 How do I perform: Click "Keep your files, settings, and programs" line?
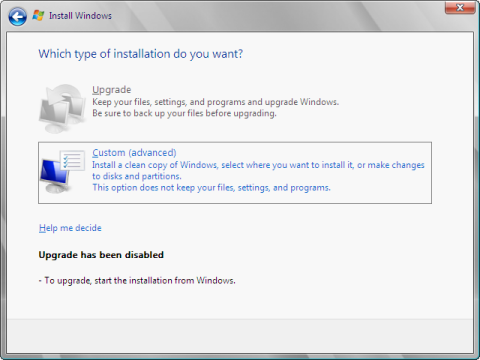coord(215,102)
